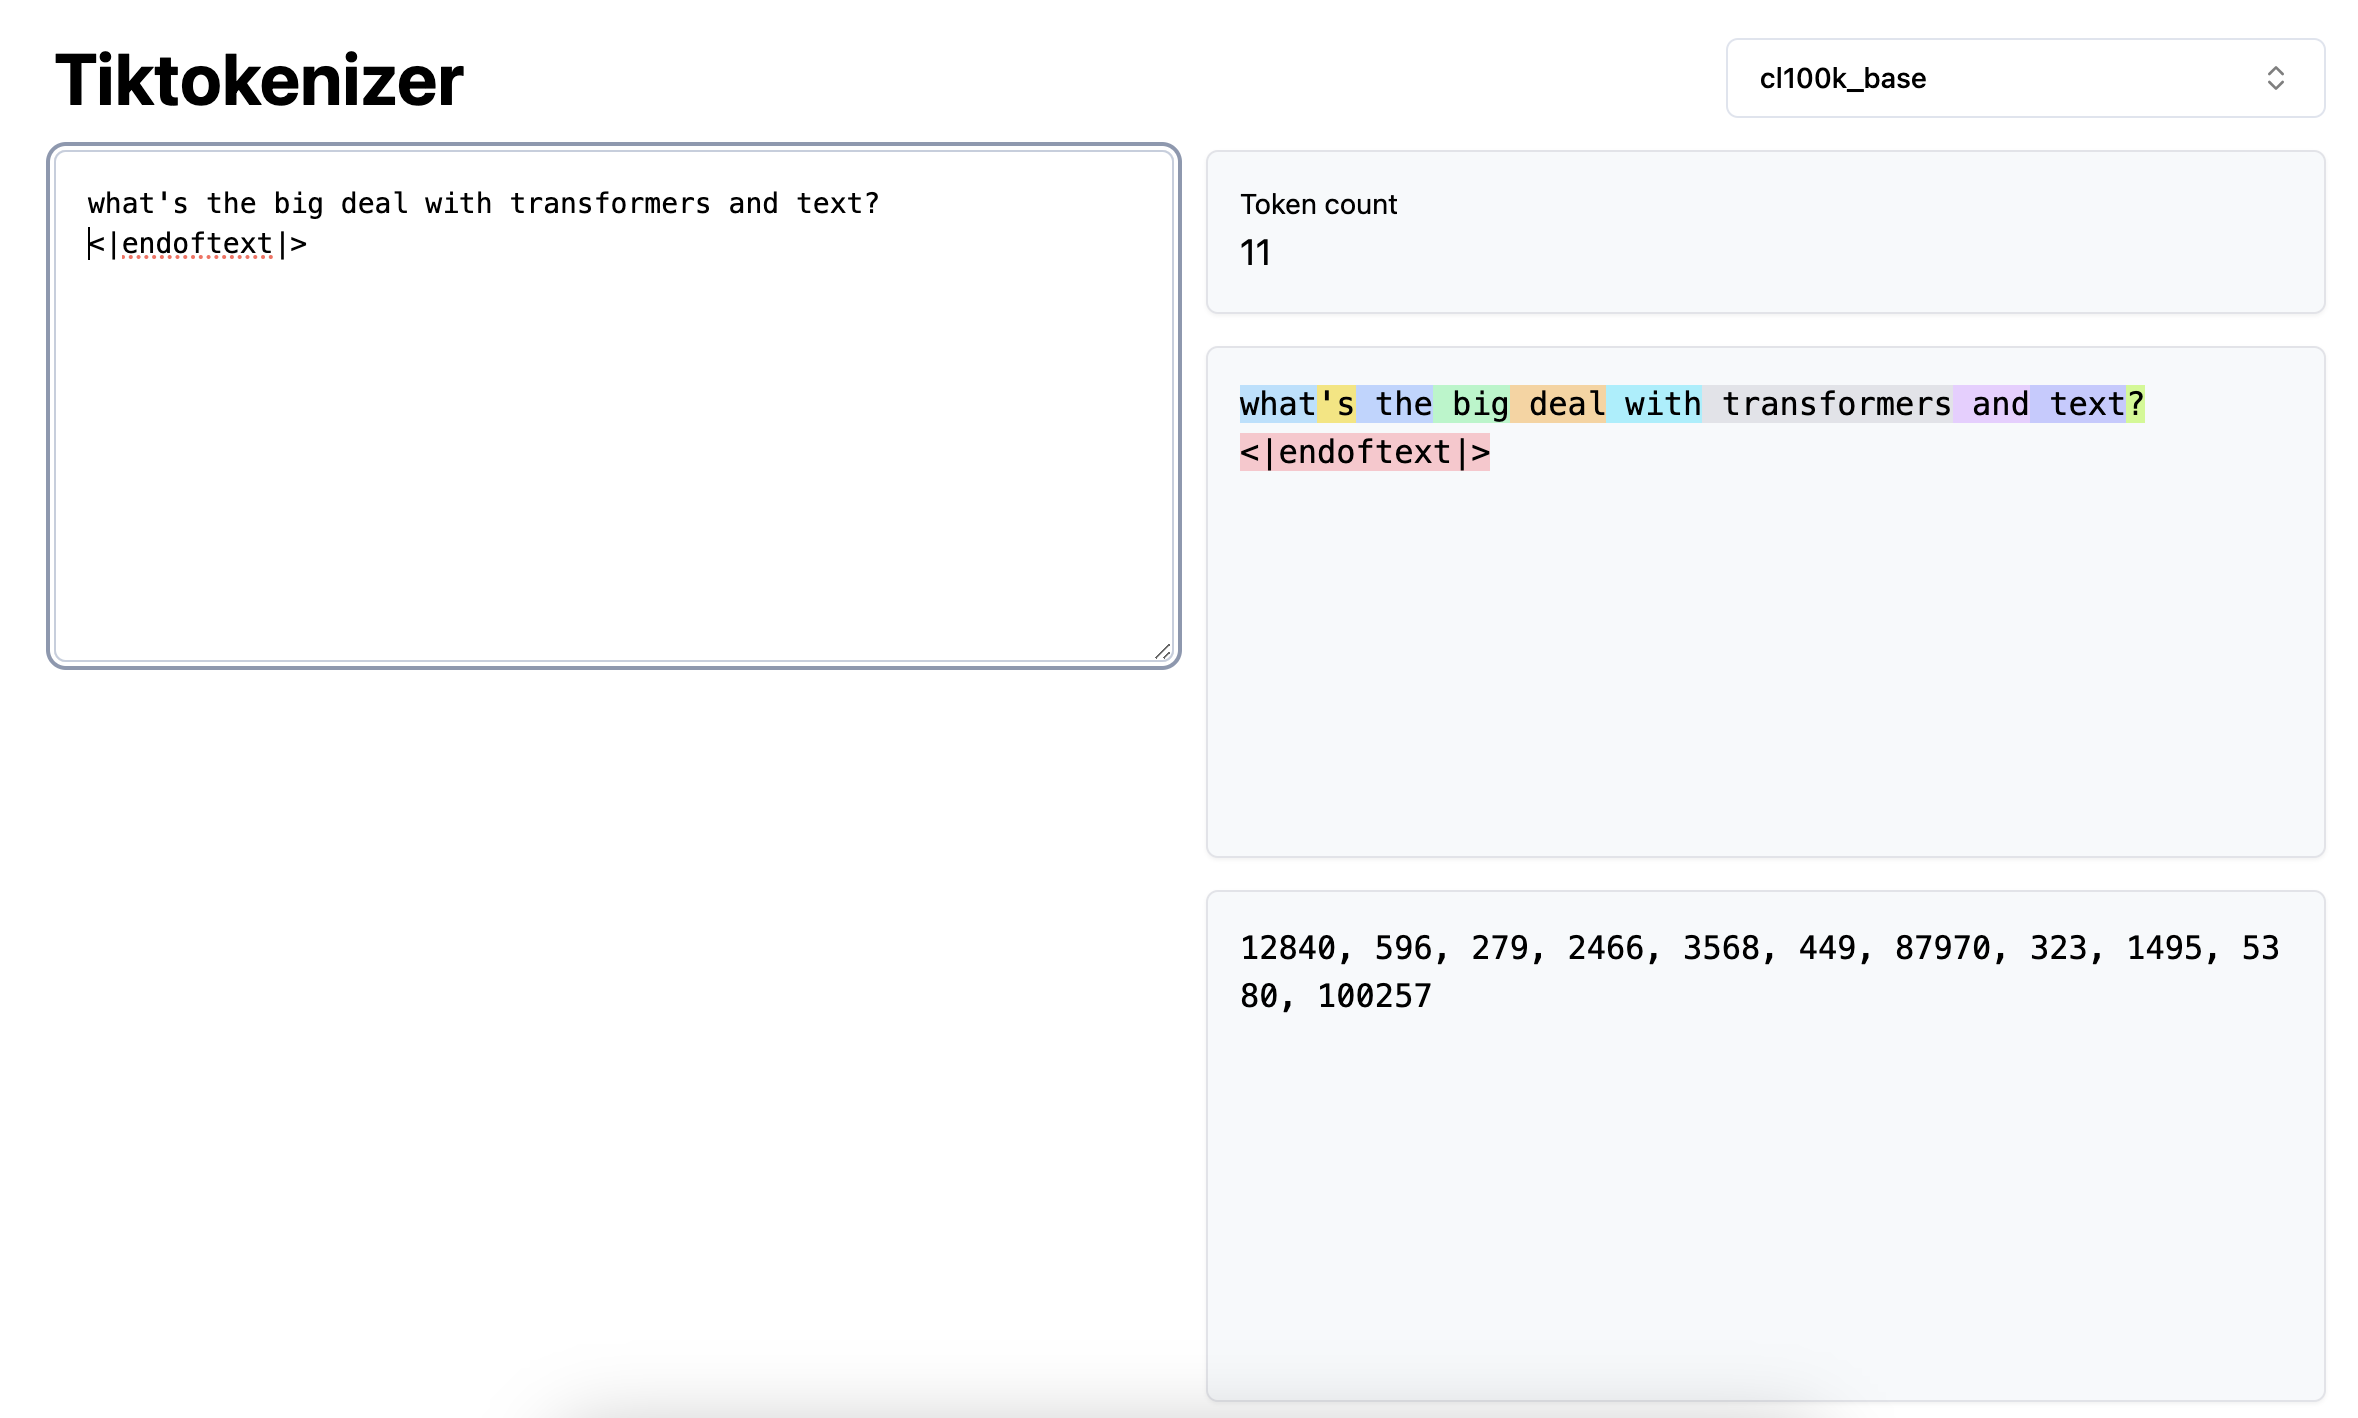Click the up-down chevron on encoding selector
This screenshot has width=2358, height=1418.
pyautogui.click(x=2275, y=78)
